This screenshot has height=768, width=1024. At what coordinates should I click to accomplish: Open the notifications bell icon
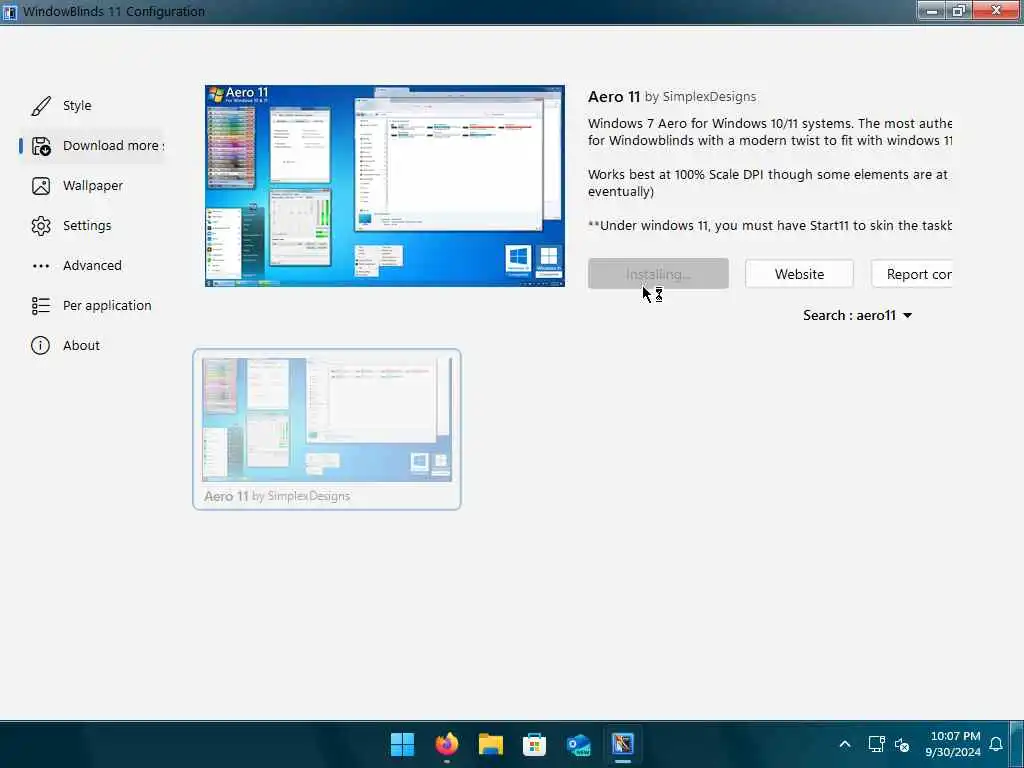tap(996, 744)
